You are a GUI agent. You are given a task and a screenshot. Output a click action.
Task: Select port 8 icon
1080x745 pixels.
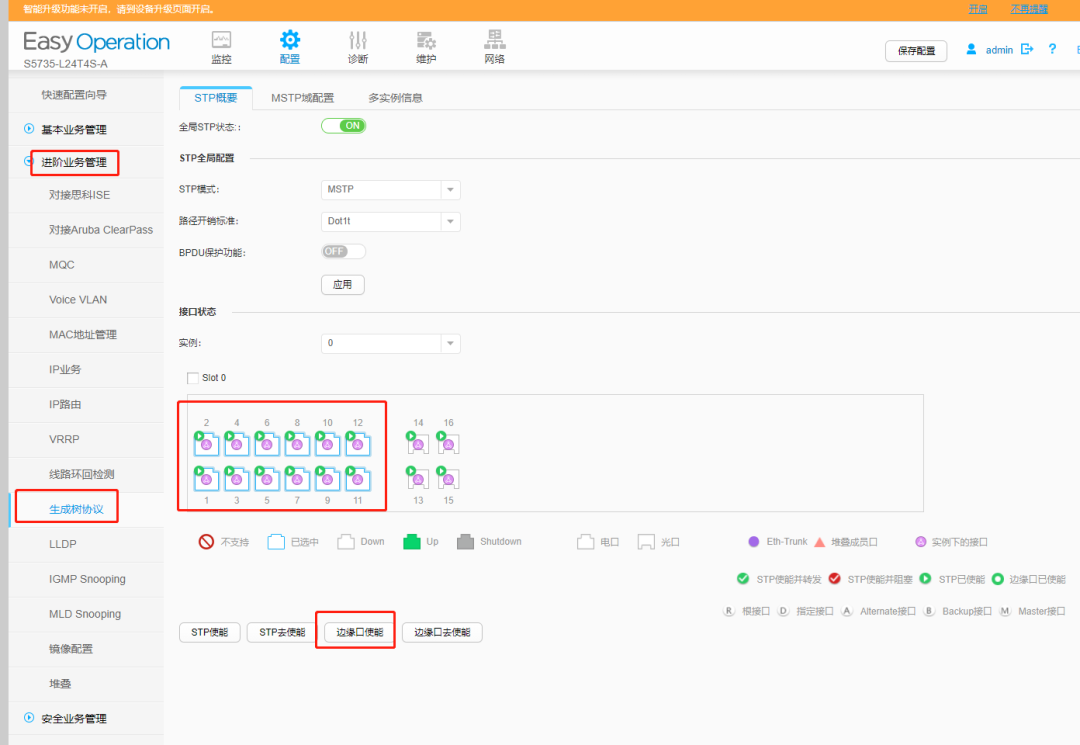coord(297,444)
